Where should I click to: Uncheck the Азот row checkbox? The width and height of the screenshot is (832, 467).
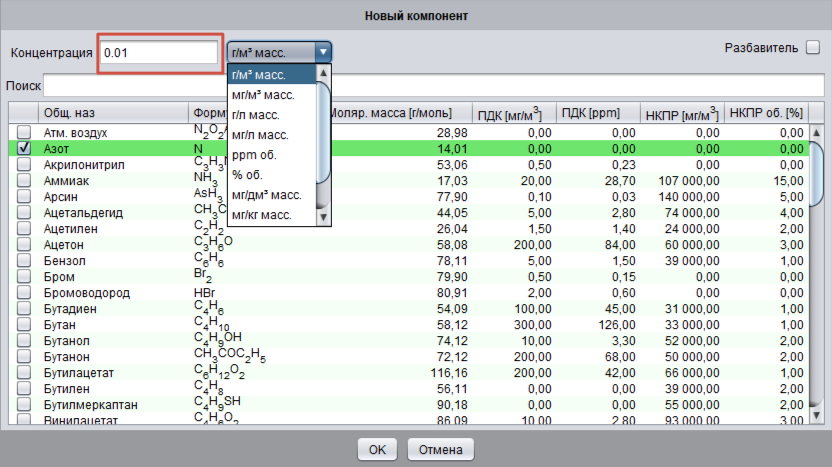[x=24, y=148]
